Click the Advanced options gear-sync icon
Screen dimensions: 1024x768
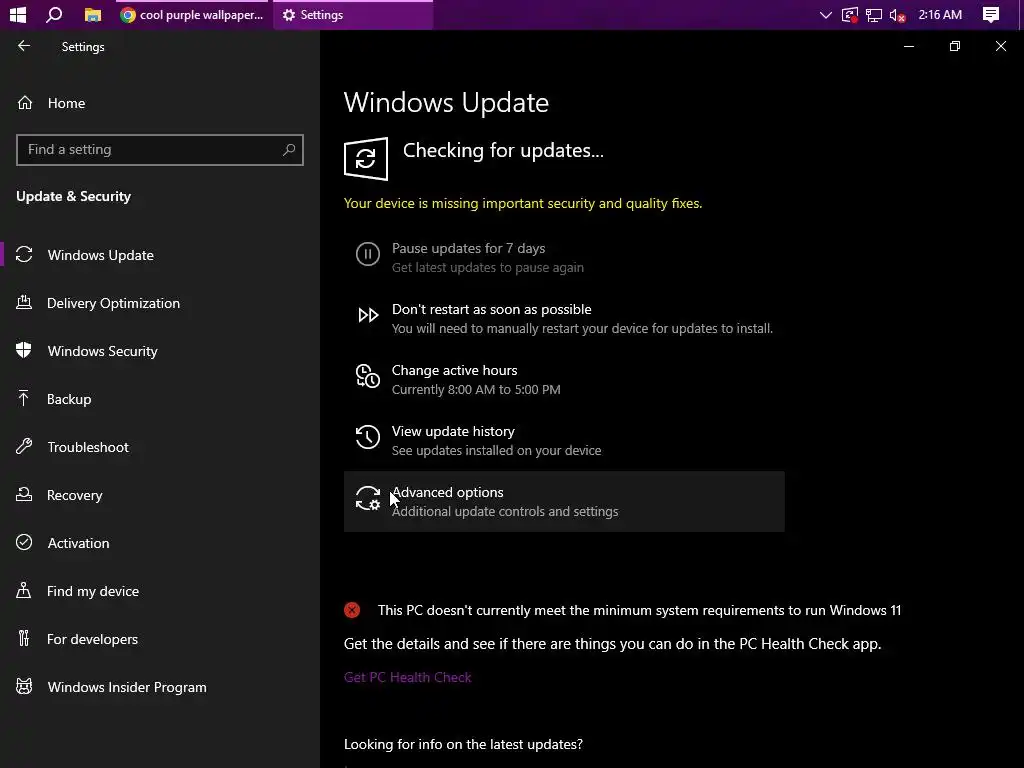(x=368, y=498)
